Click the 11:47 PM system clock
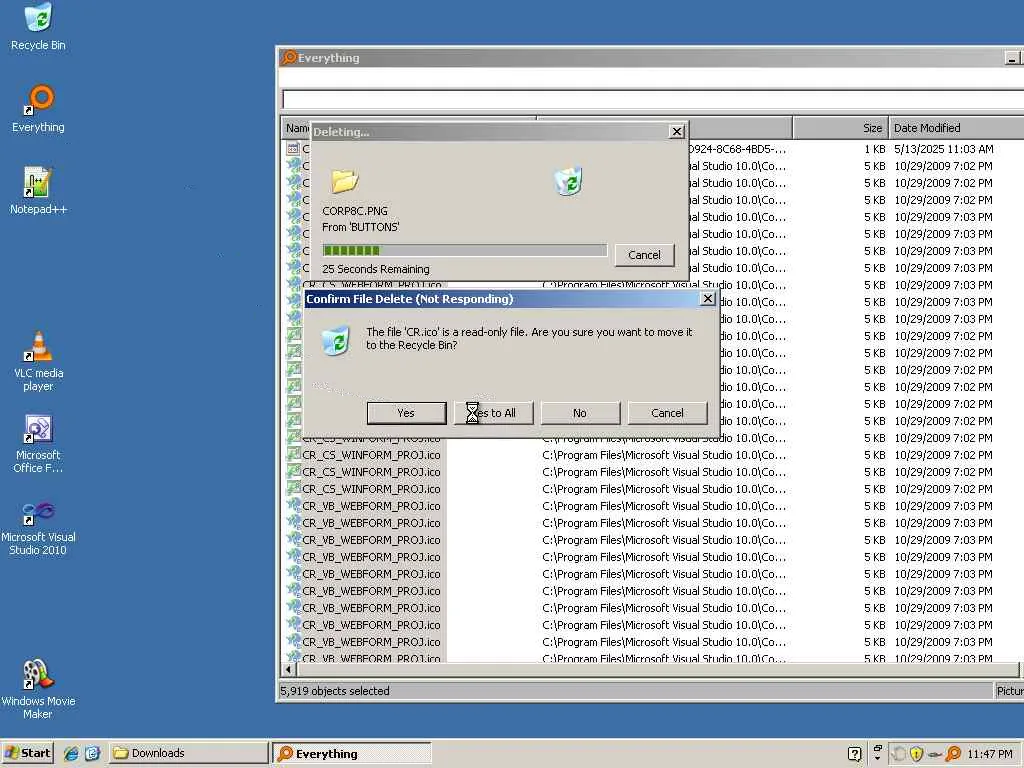This screenshot has height=768, width=1024. [x=989, y=754]
